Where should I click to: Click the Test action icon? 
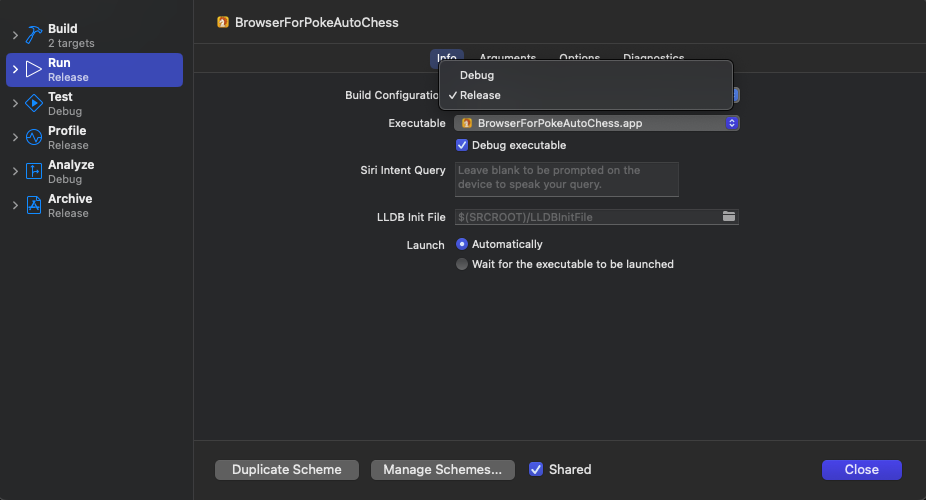point(33,104)
